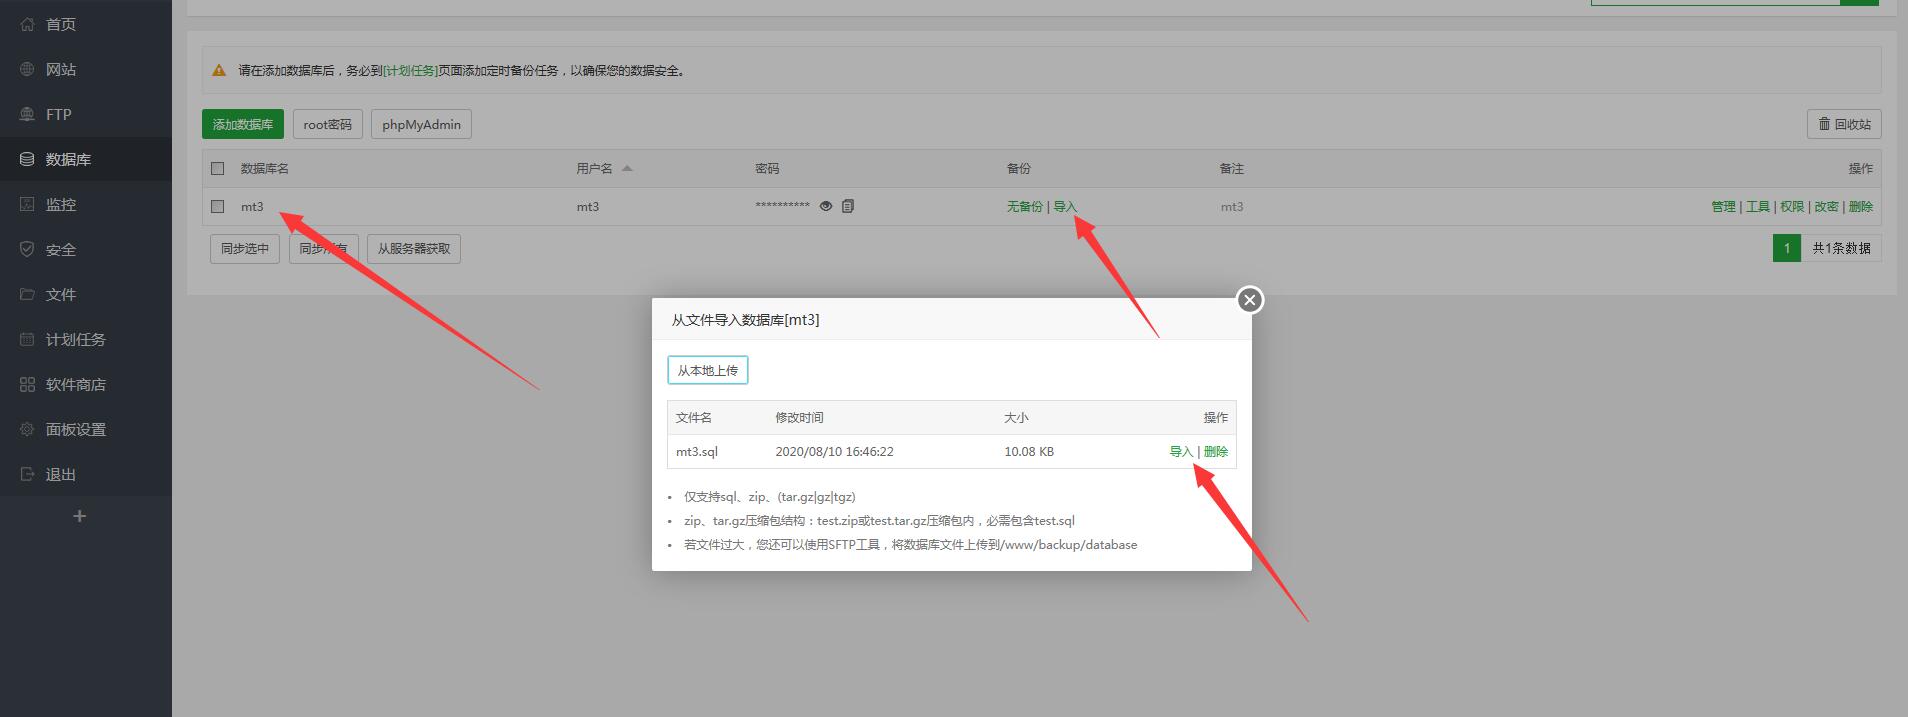Toggle the select-all checkbox in table header
The height and width of the screenshot is (717, 1908).
(x=218, y=168)
